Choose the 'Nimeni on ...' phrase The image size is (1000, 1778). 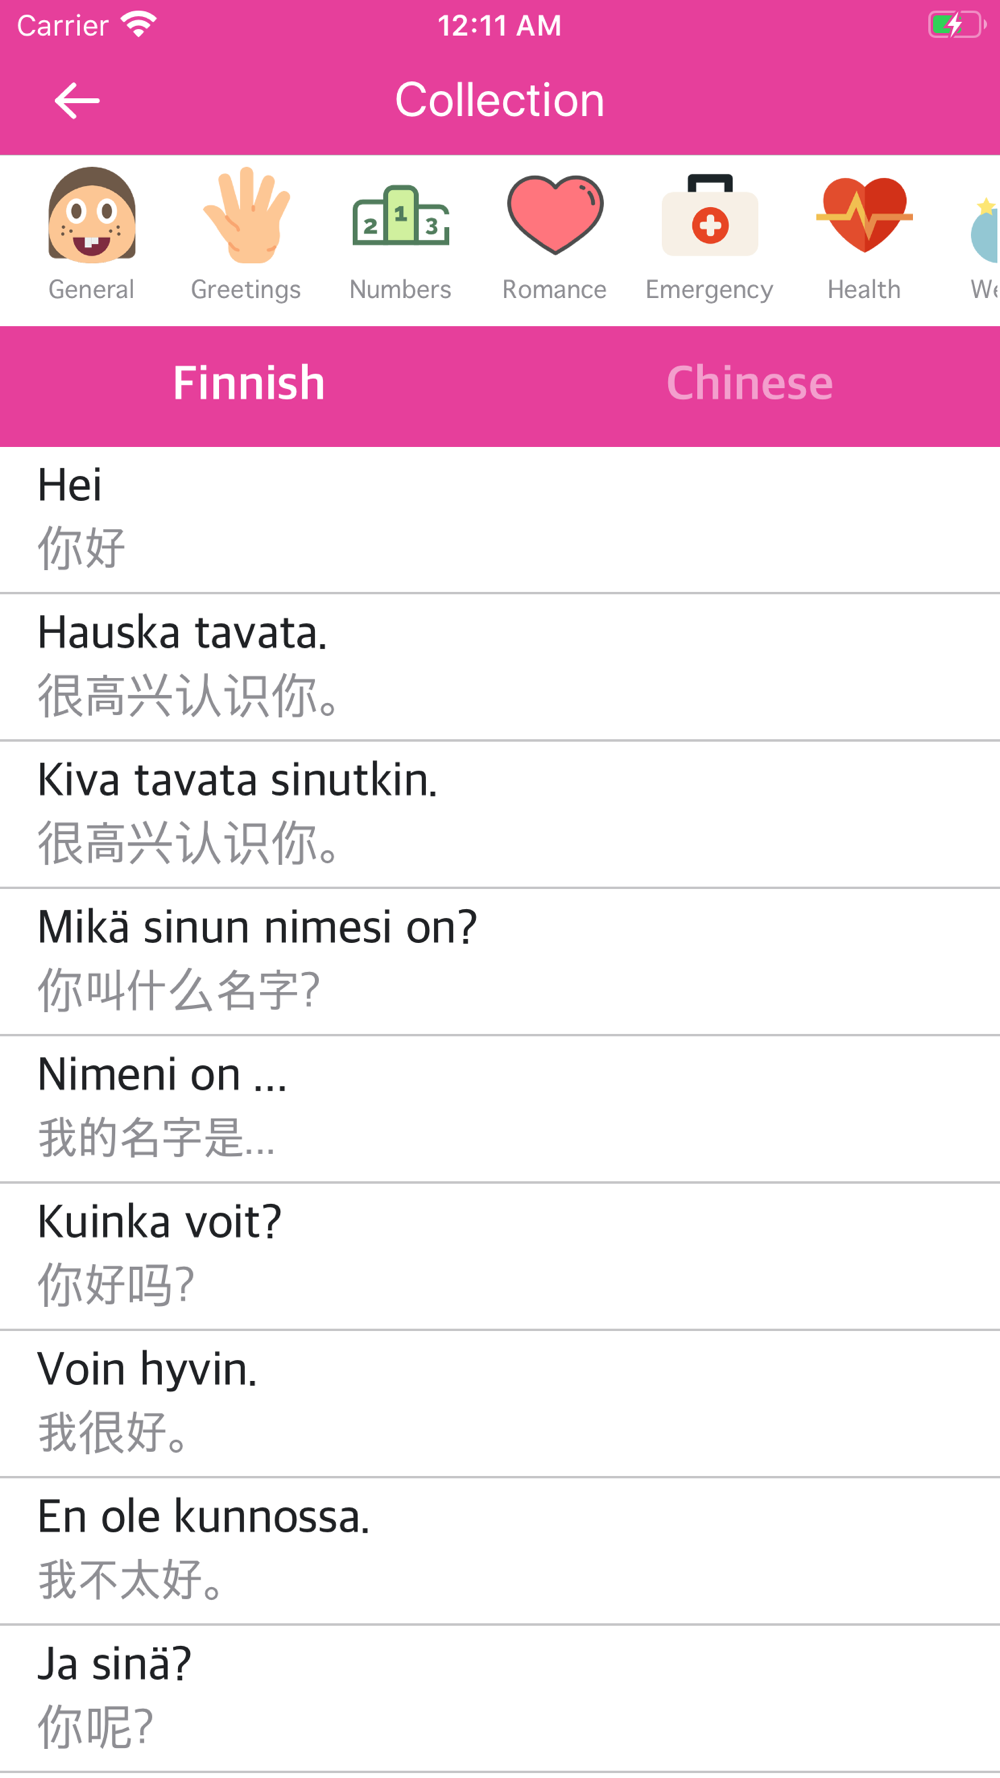(x=500, y=1109)
